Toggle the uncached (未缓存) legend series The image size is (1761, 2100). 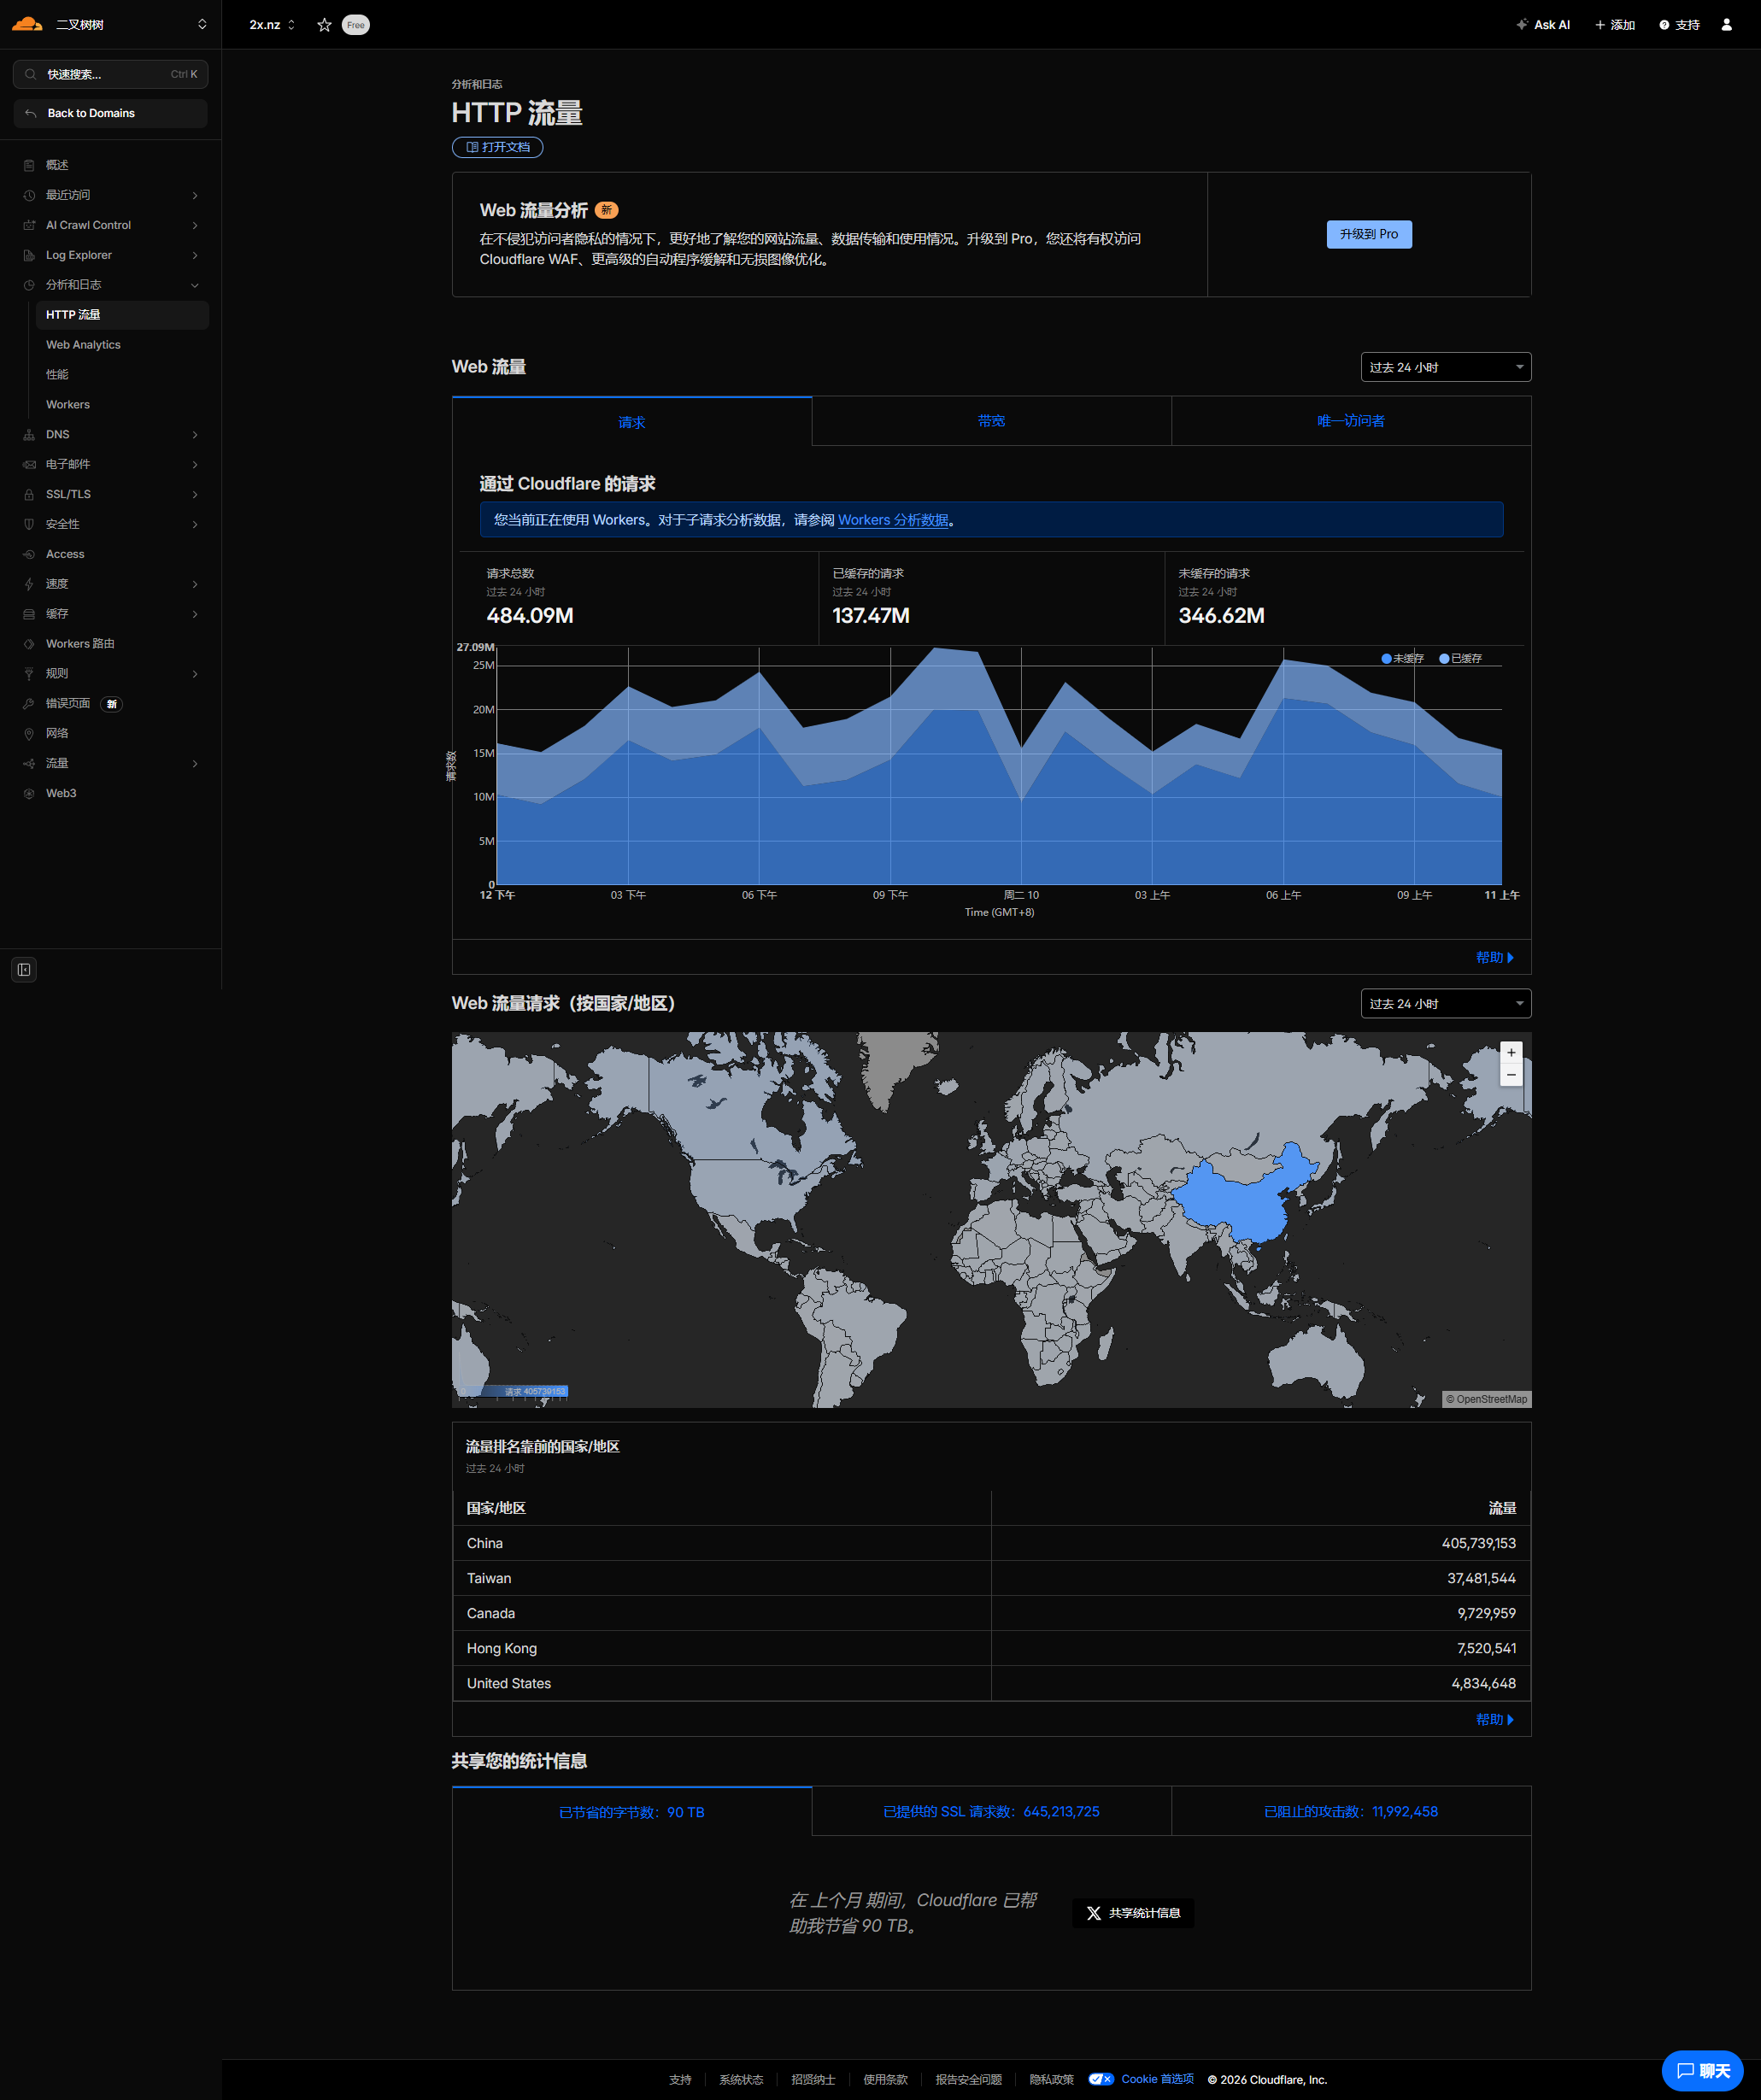[1402, 658]
